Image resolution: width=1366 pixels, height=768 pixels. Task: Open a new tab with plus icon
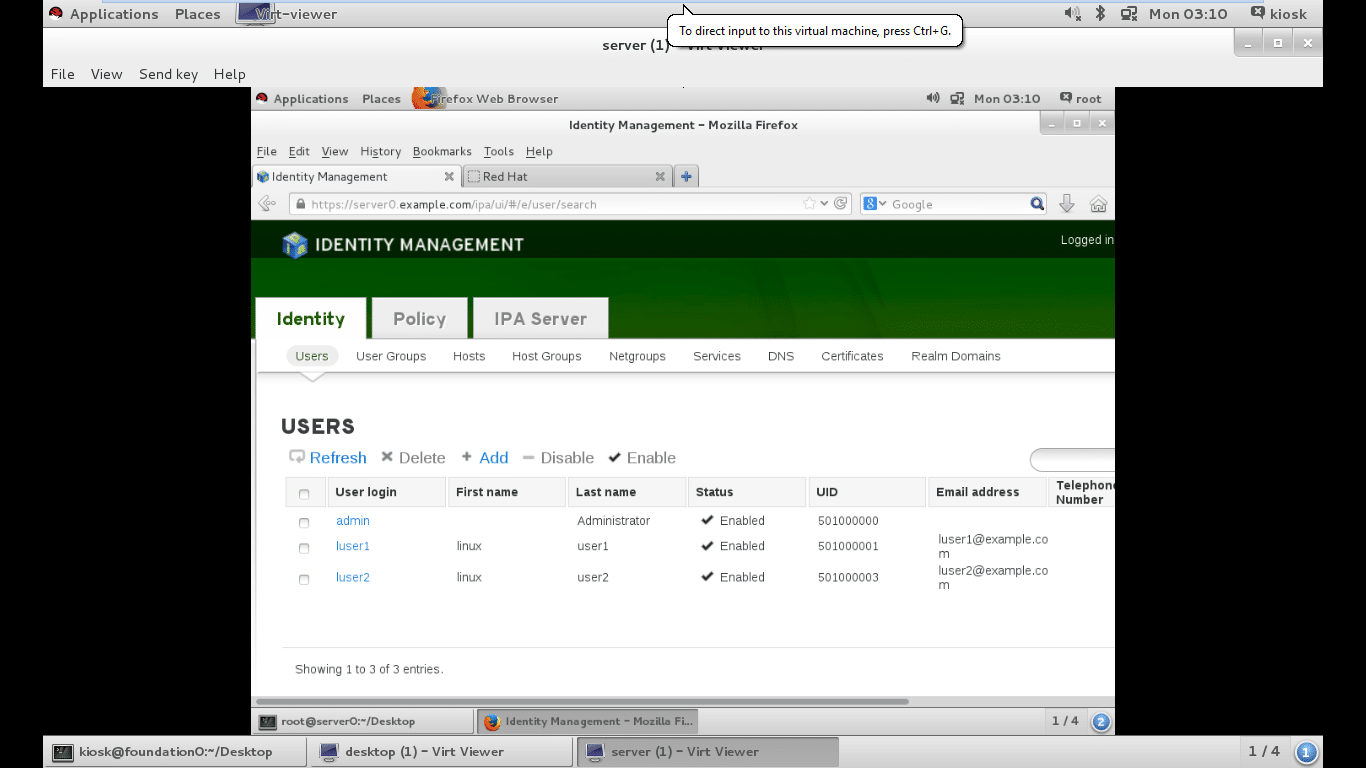(686, 176)
